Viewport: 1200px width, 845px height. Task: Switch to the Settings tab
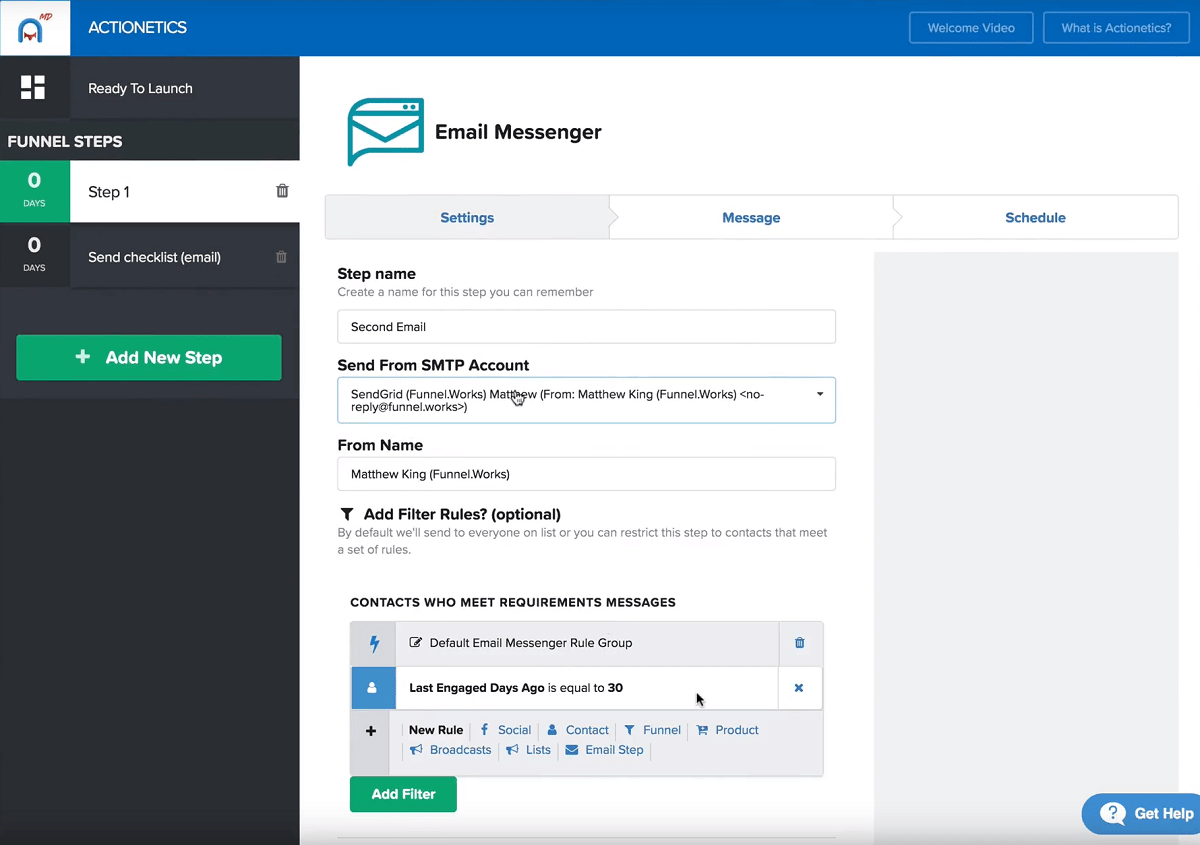click(467, 217)
